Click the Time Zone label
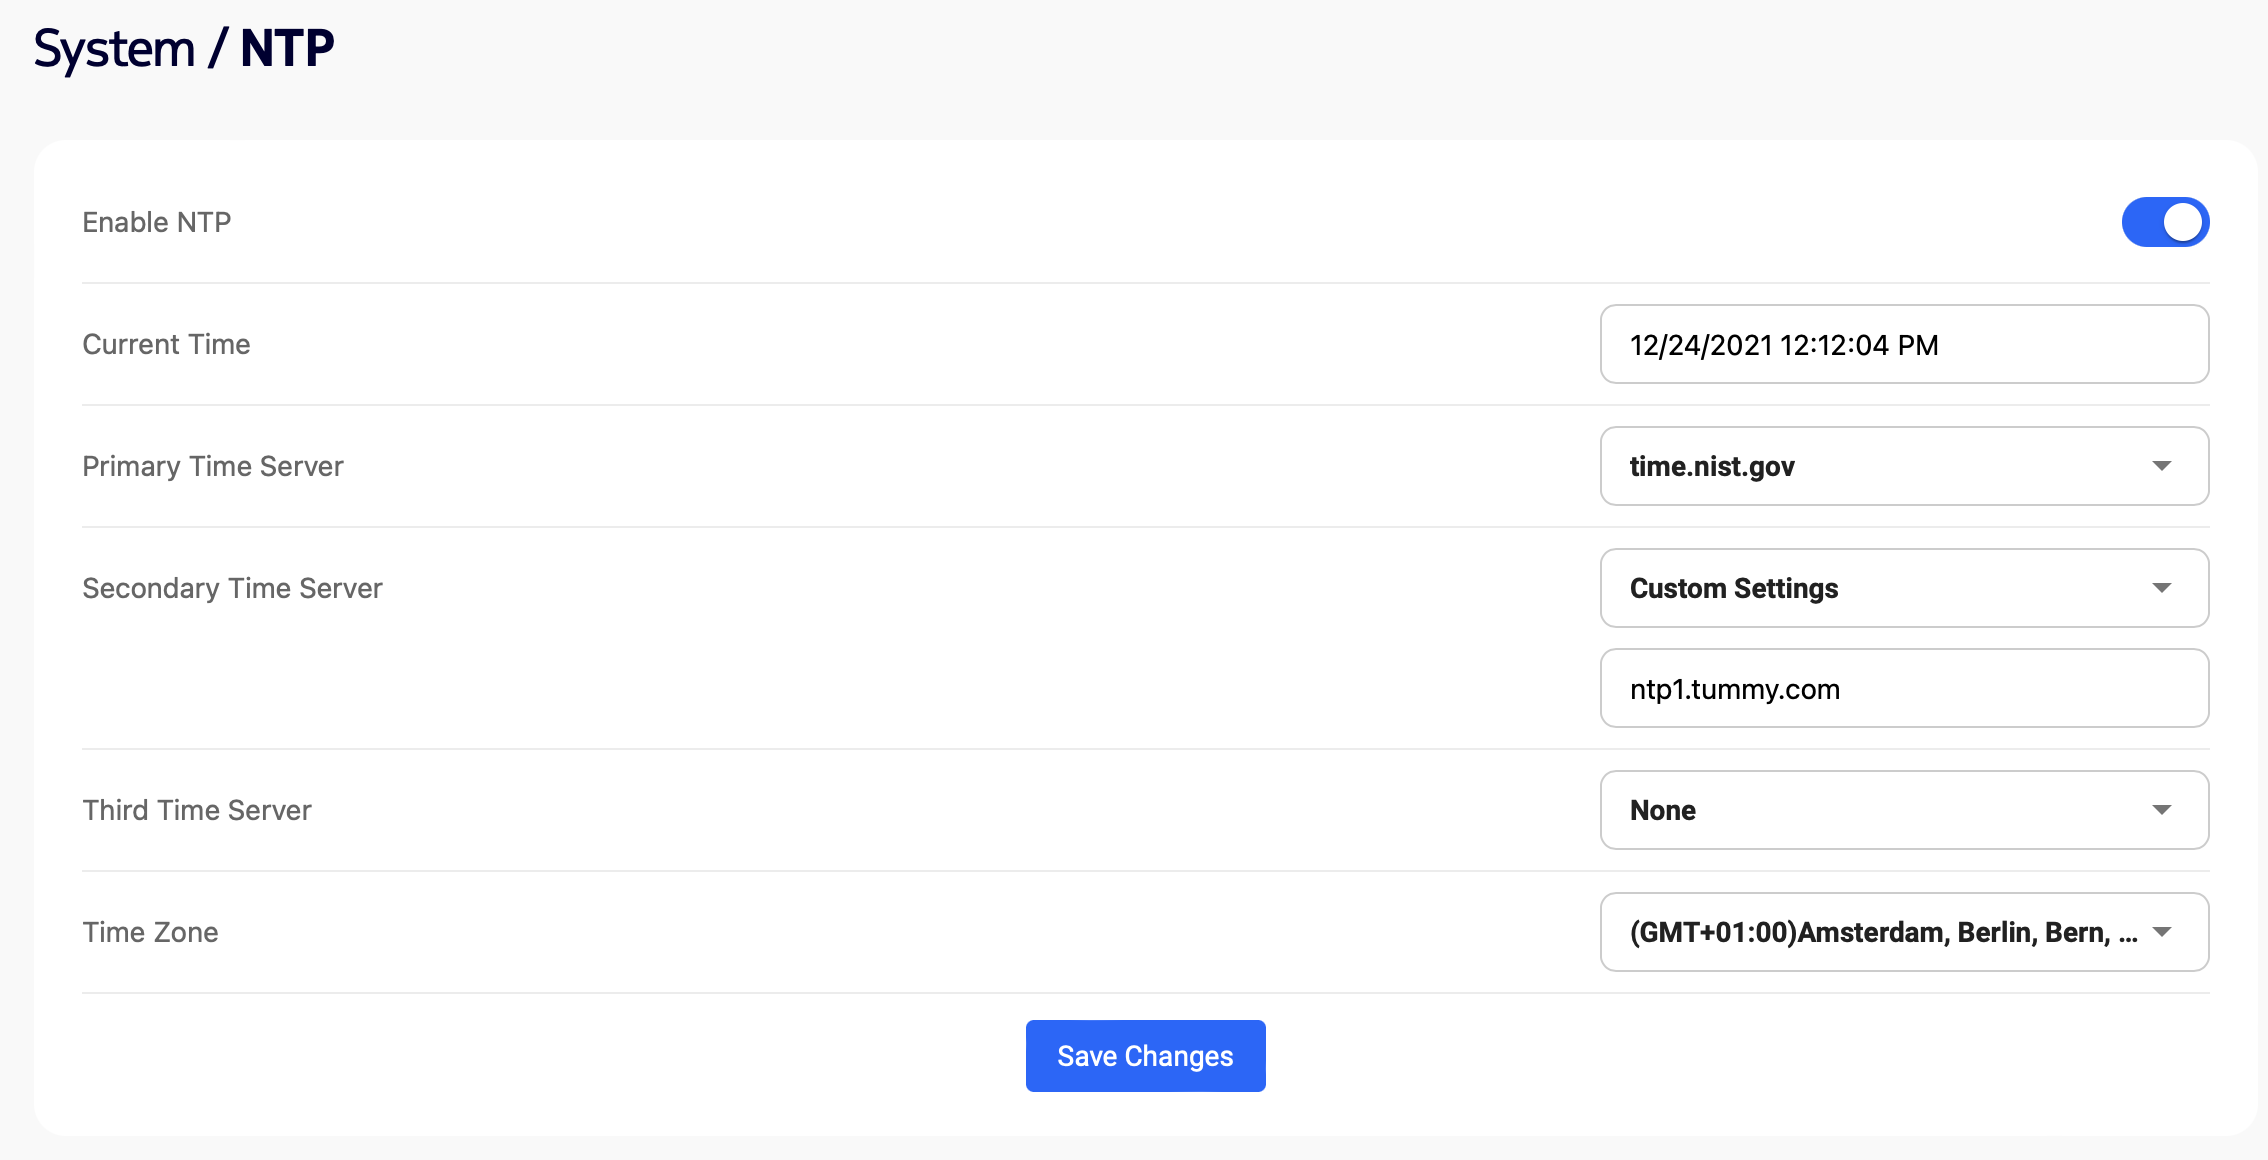 (x=150, y=933)
